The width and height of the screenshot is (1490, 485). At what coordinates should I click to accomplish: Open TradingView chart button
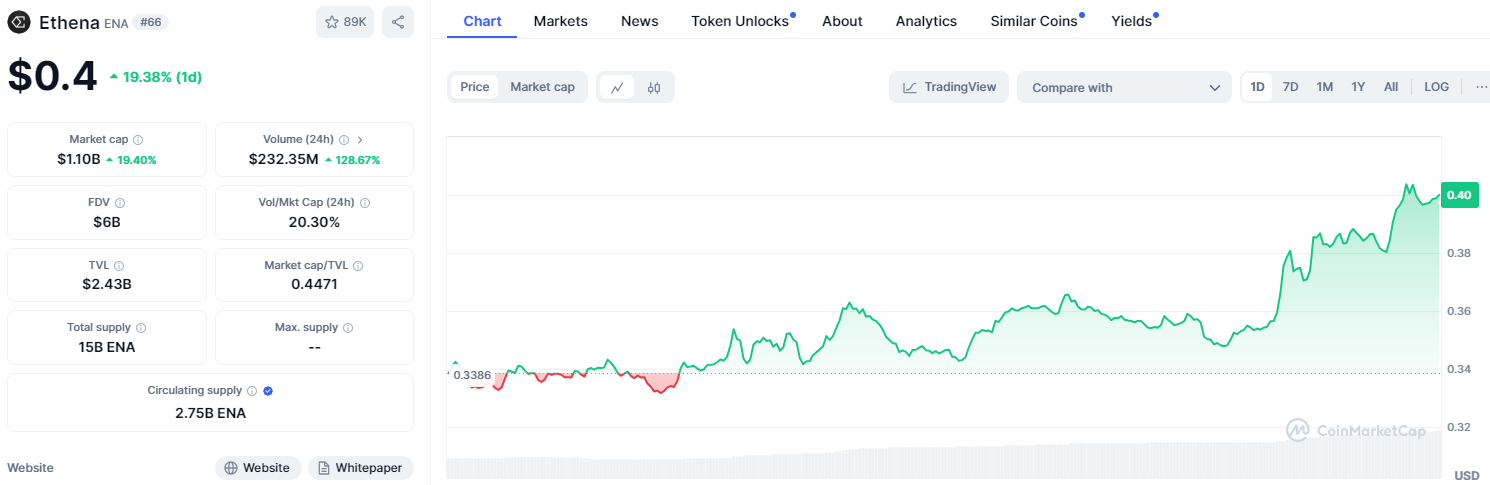(949, 87)
